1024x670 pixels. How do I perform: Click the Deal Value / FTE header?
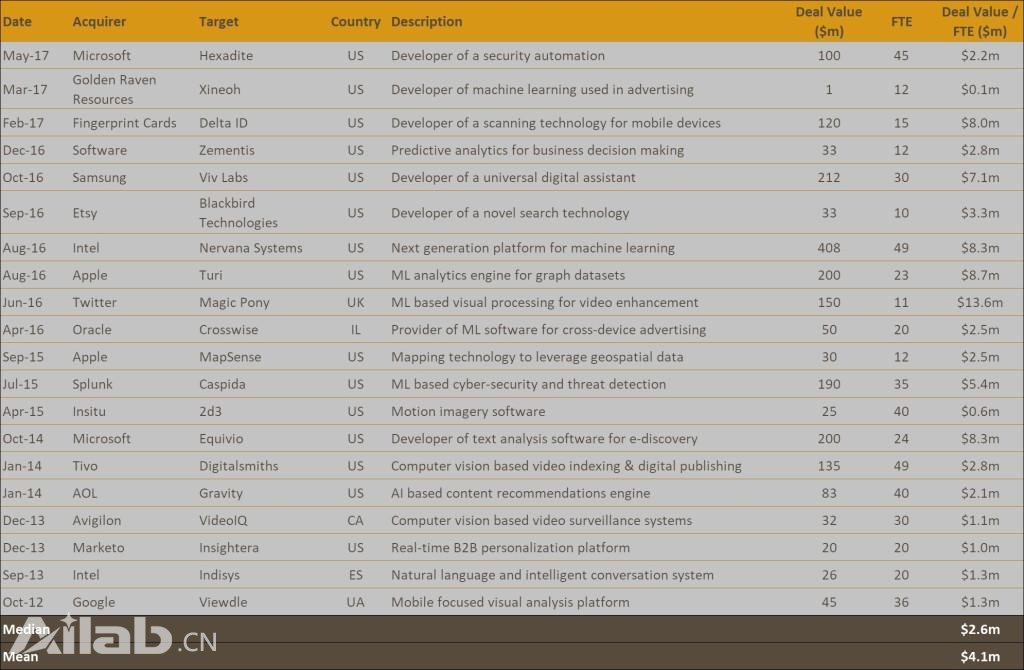tap(980, 22)
